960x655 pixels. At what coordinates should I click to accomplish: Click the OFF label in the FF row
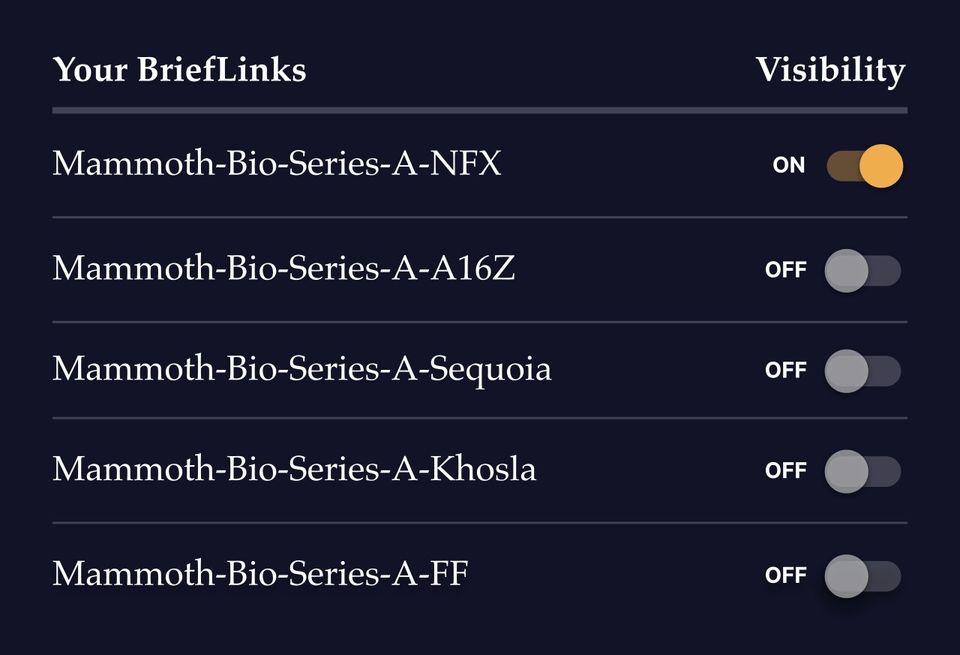click(786, 576)
